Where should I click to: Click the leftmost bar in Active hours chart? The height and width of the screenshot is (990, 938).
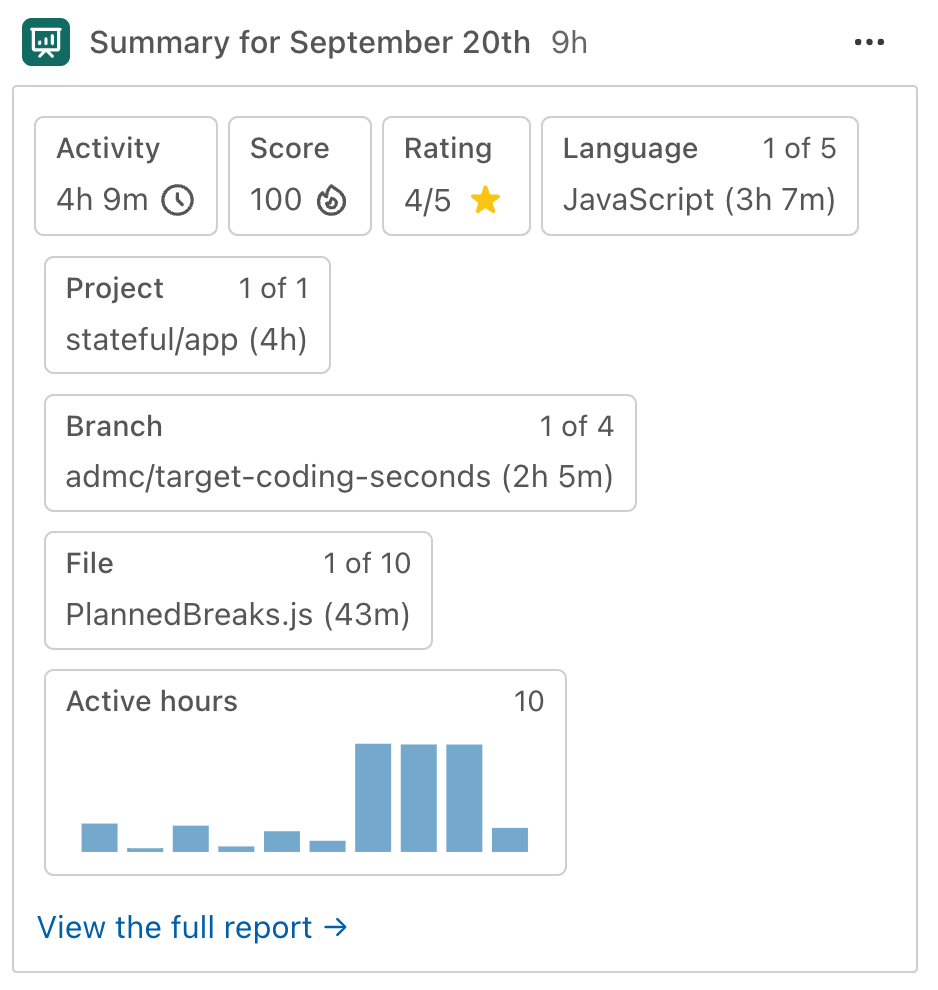pos(100,837)
